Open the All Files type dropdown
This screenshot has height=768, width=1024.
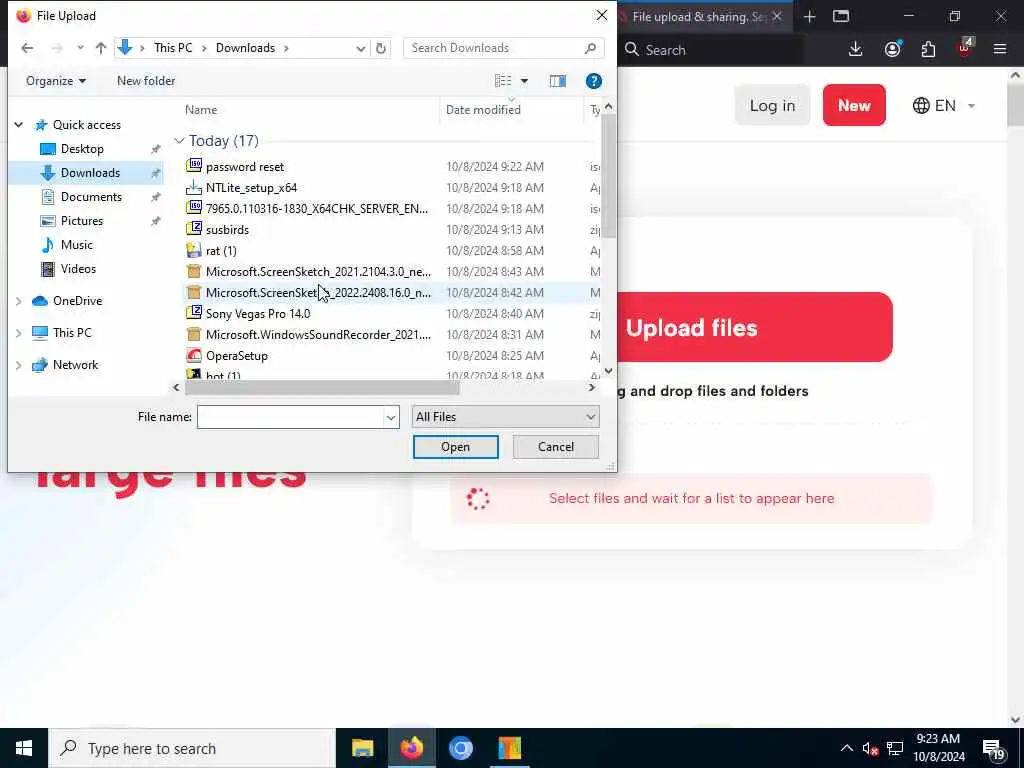coord(505,417)
